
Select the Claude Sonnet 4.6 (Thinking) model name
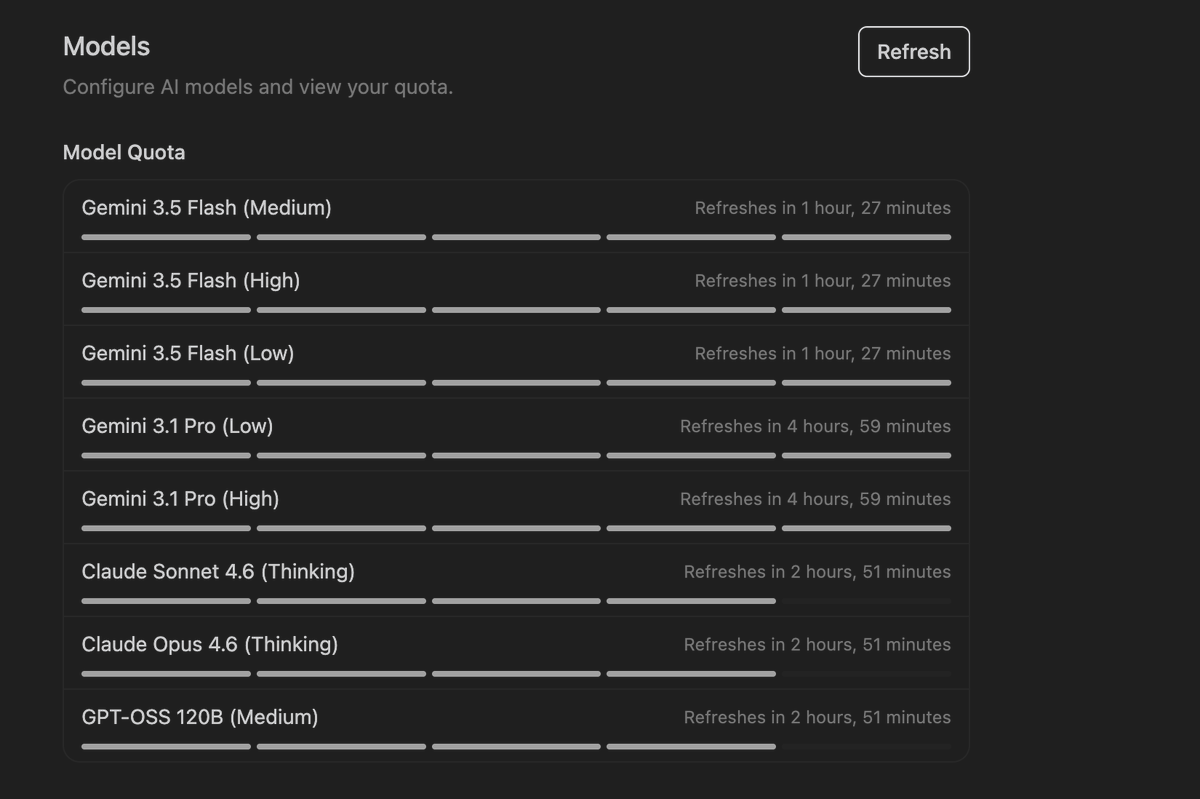pyautogui.click(x=218, y=572)
